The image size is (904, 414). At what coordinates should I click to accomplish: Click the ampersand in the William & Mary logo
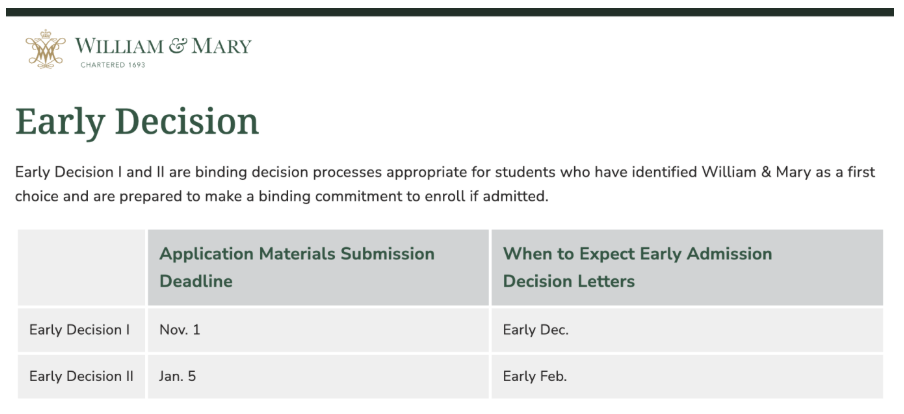tap(178, 46)
